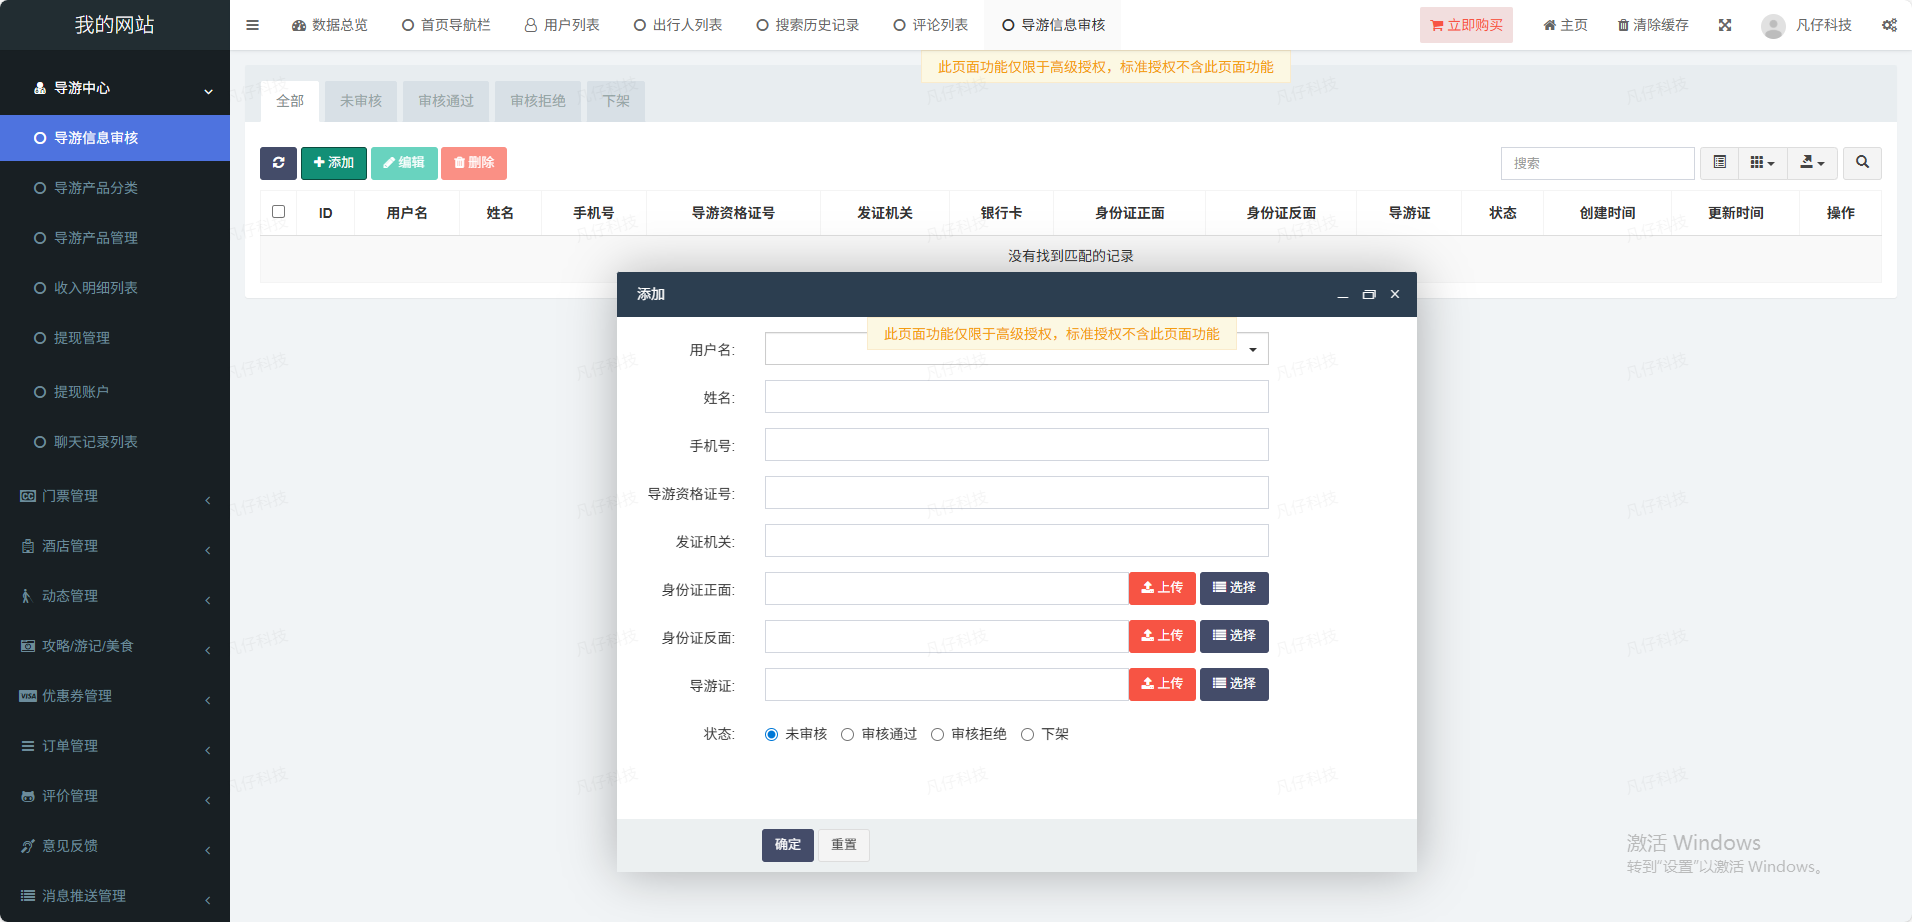This screenshot has width=1912, height=922.
Task: Check the select-all checkbox in table header
Action: (279, 212)
